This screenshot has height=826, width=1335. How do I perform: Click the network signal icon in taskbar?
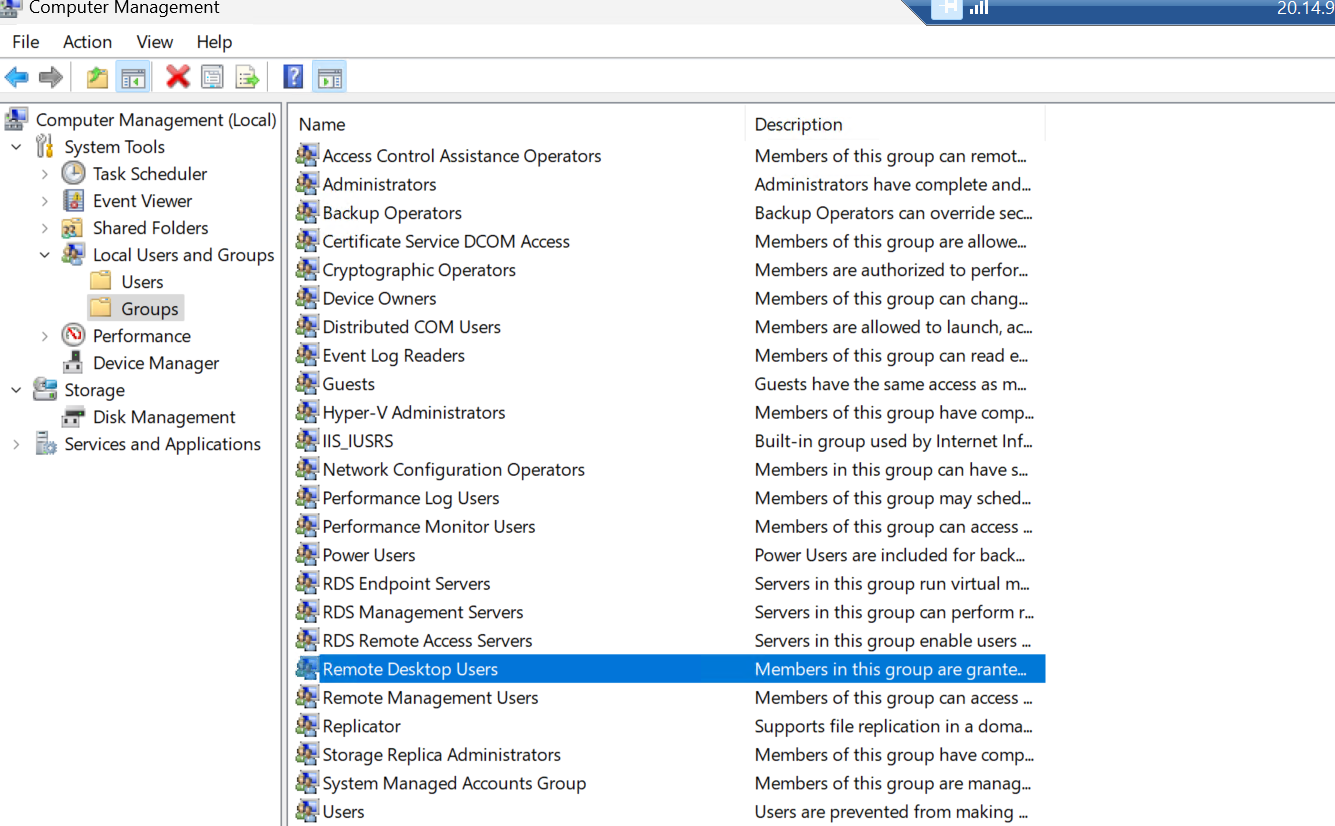pyautogui.click(x=978, y=11)
